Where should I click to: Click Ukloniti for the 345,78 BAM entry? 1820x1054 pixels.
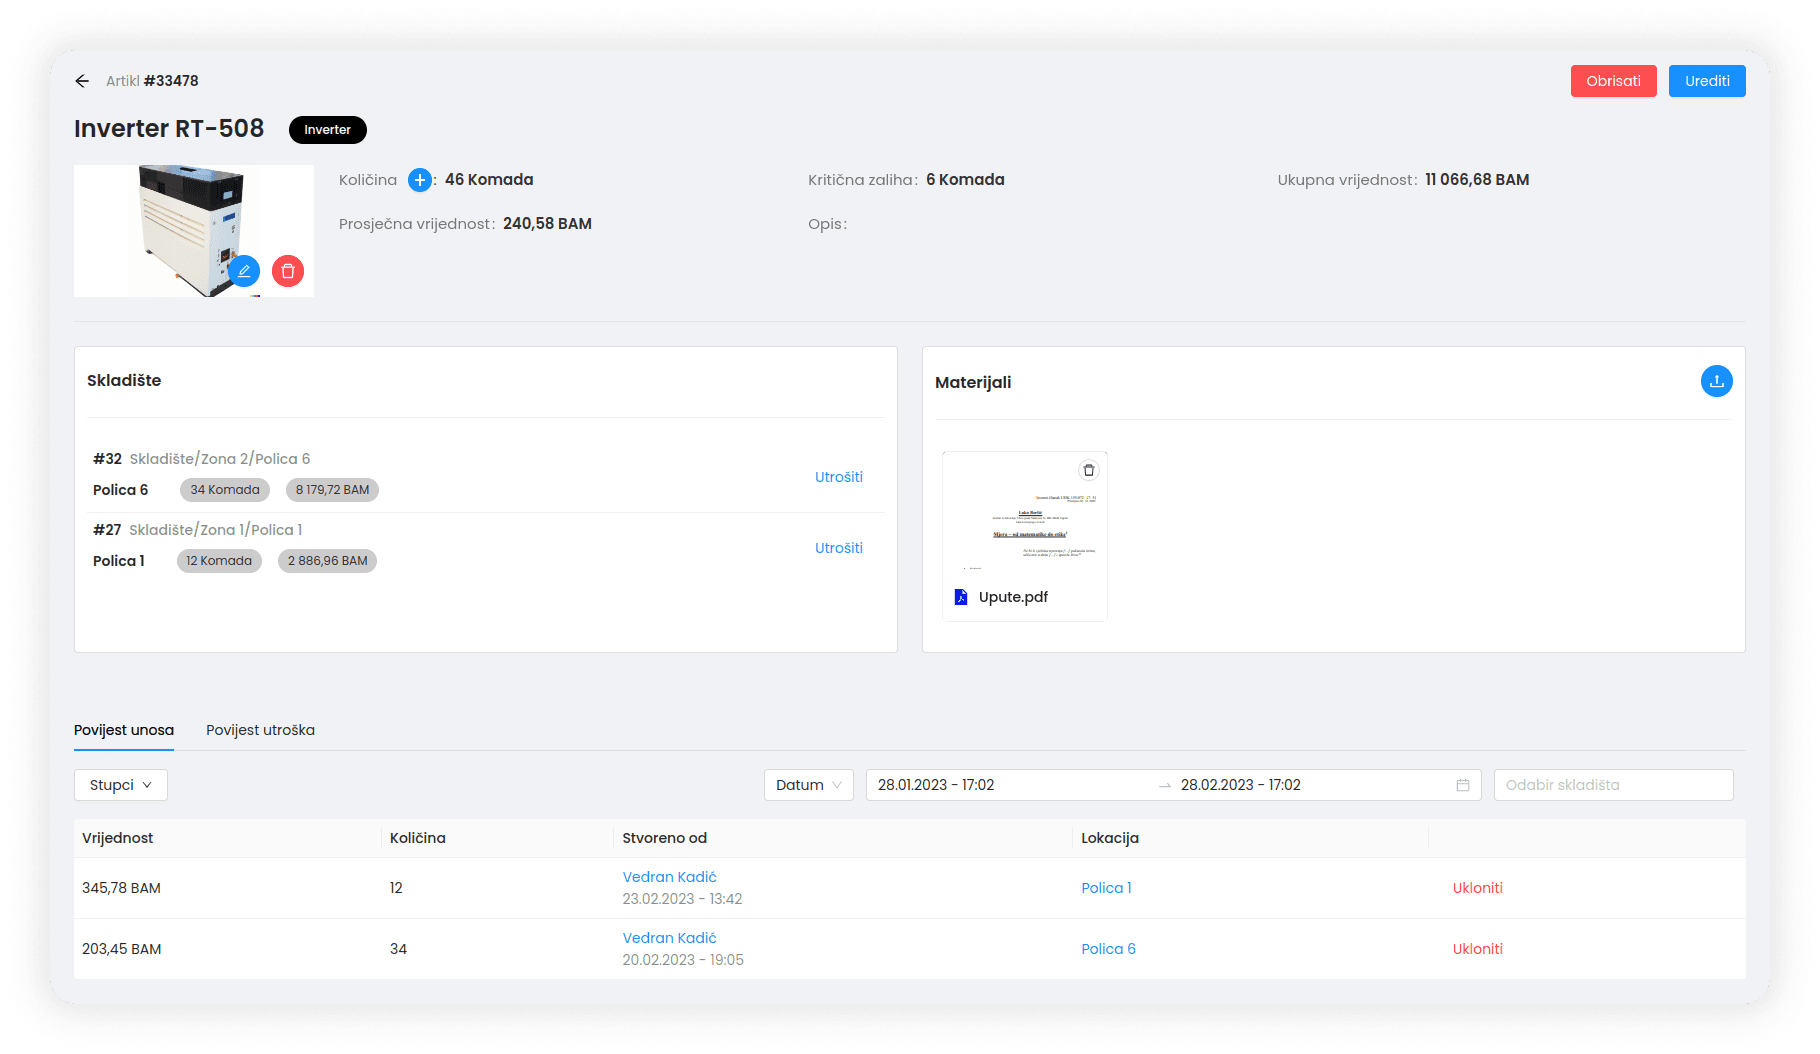[x=1477, y=888]
